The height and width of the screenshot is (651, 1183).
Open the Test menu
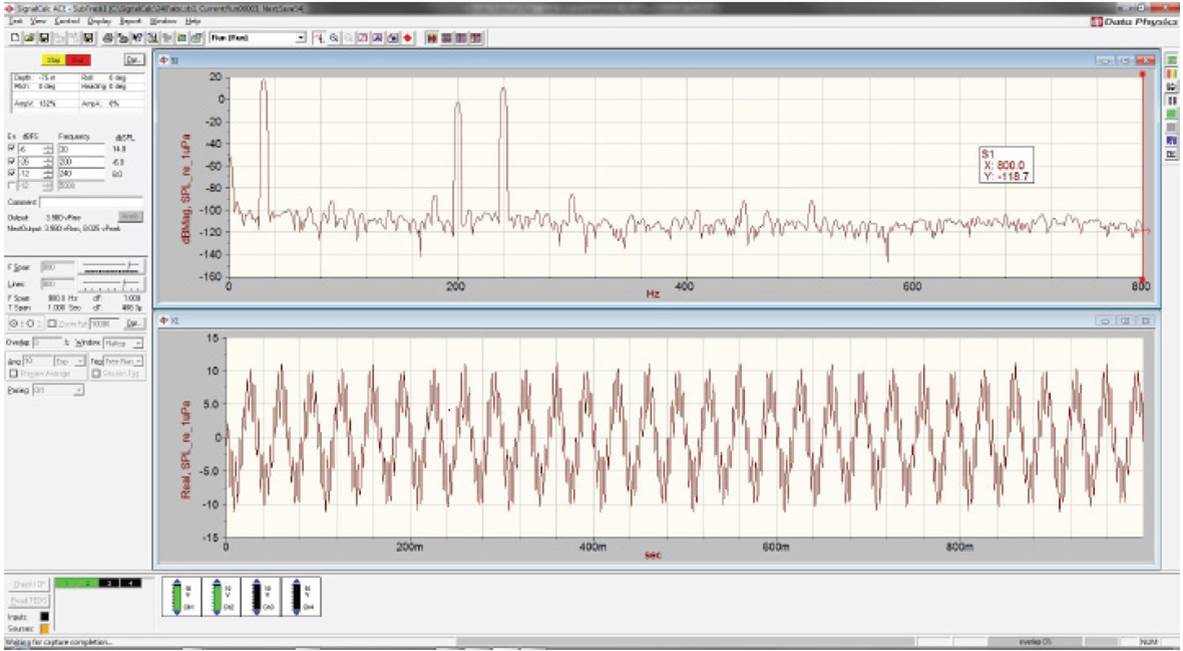[x=15, y=21]
